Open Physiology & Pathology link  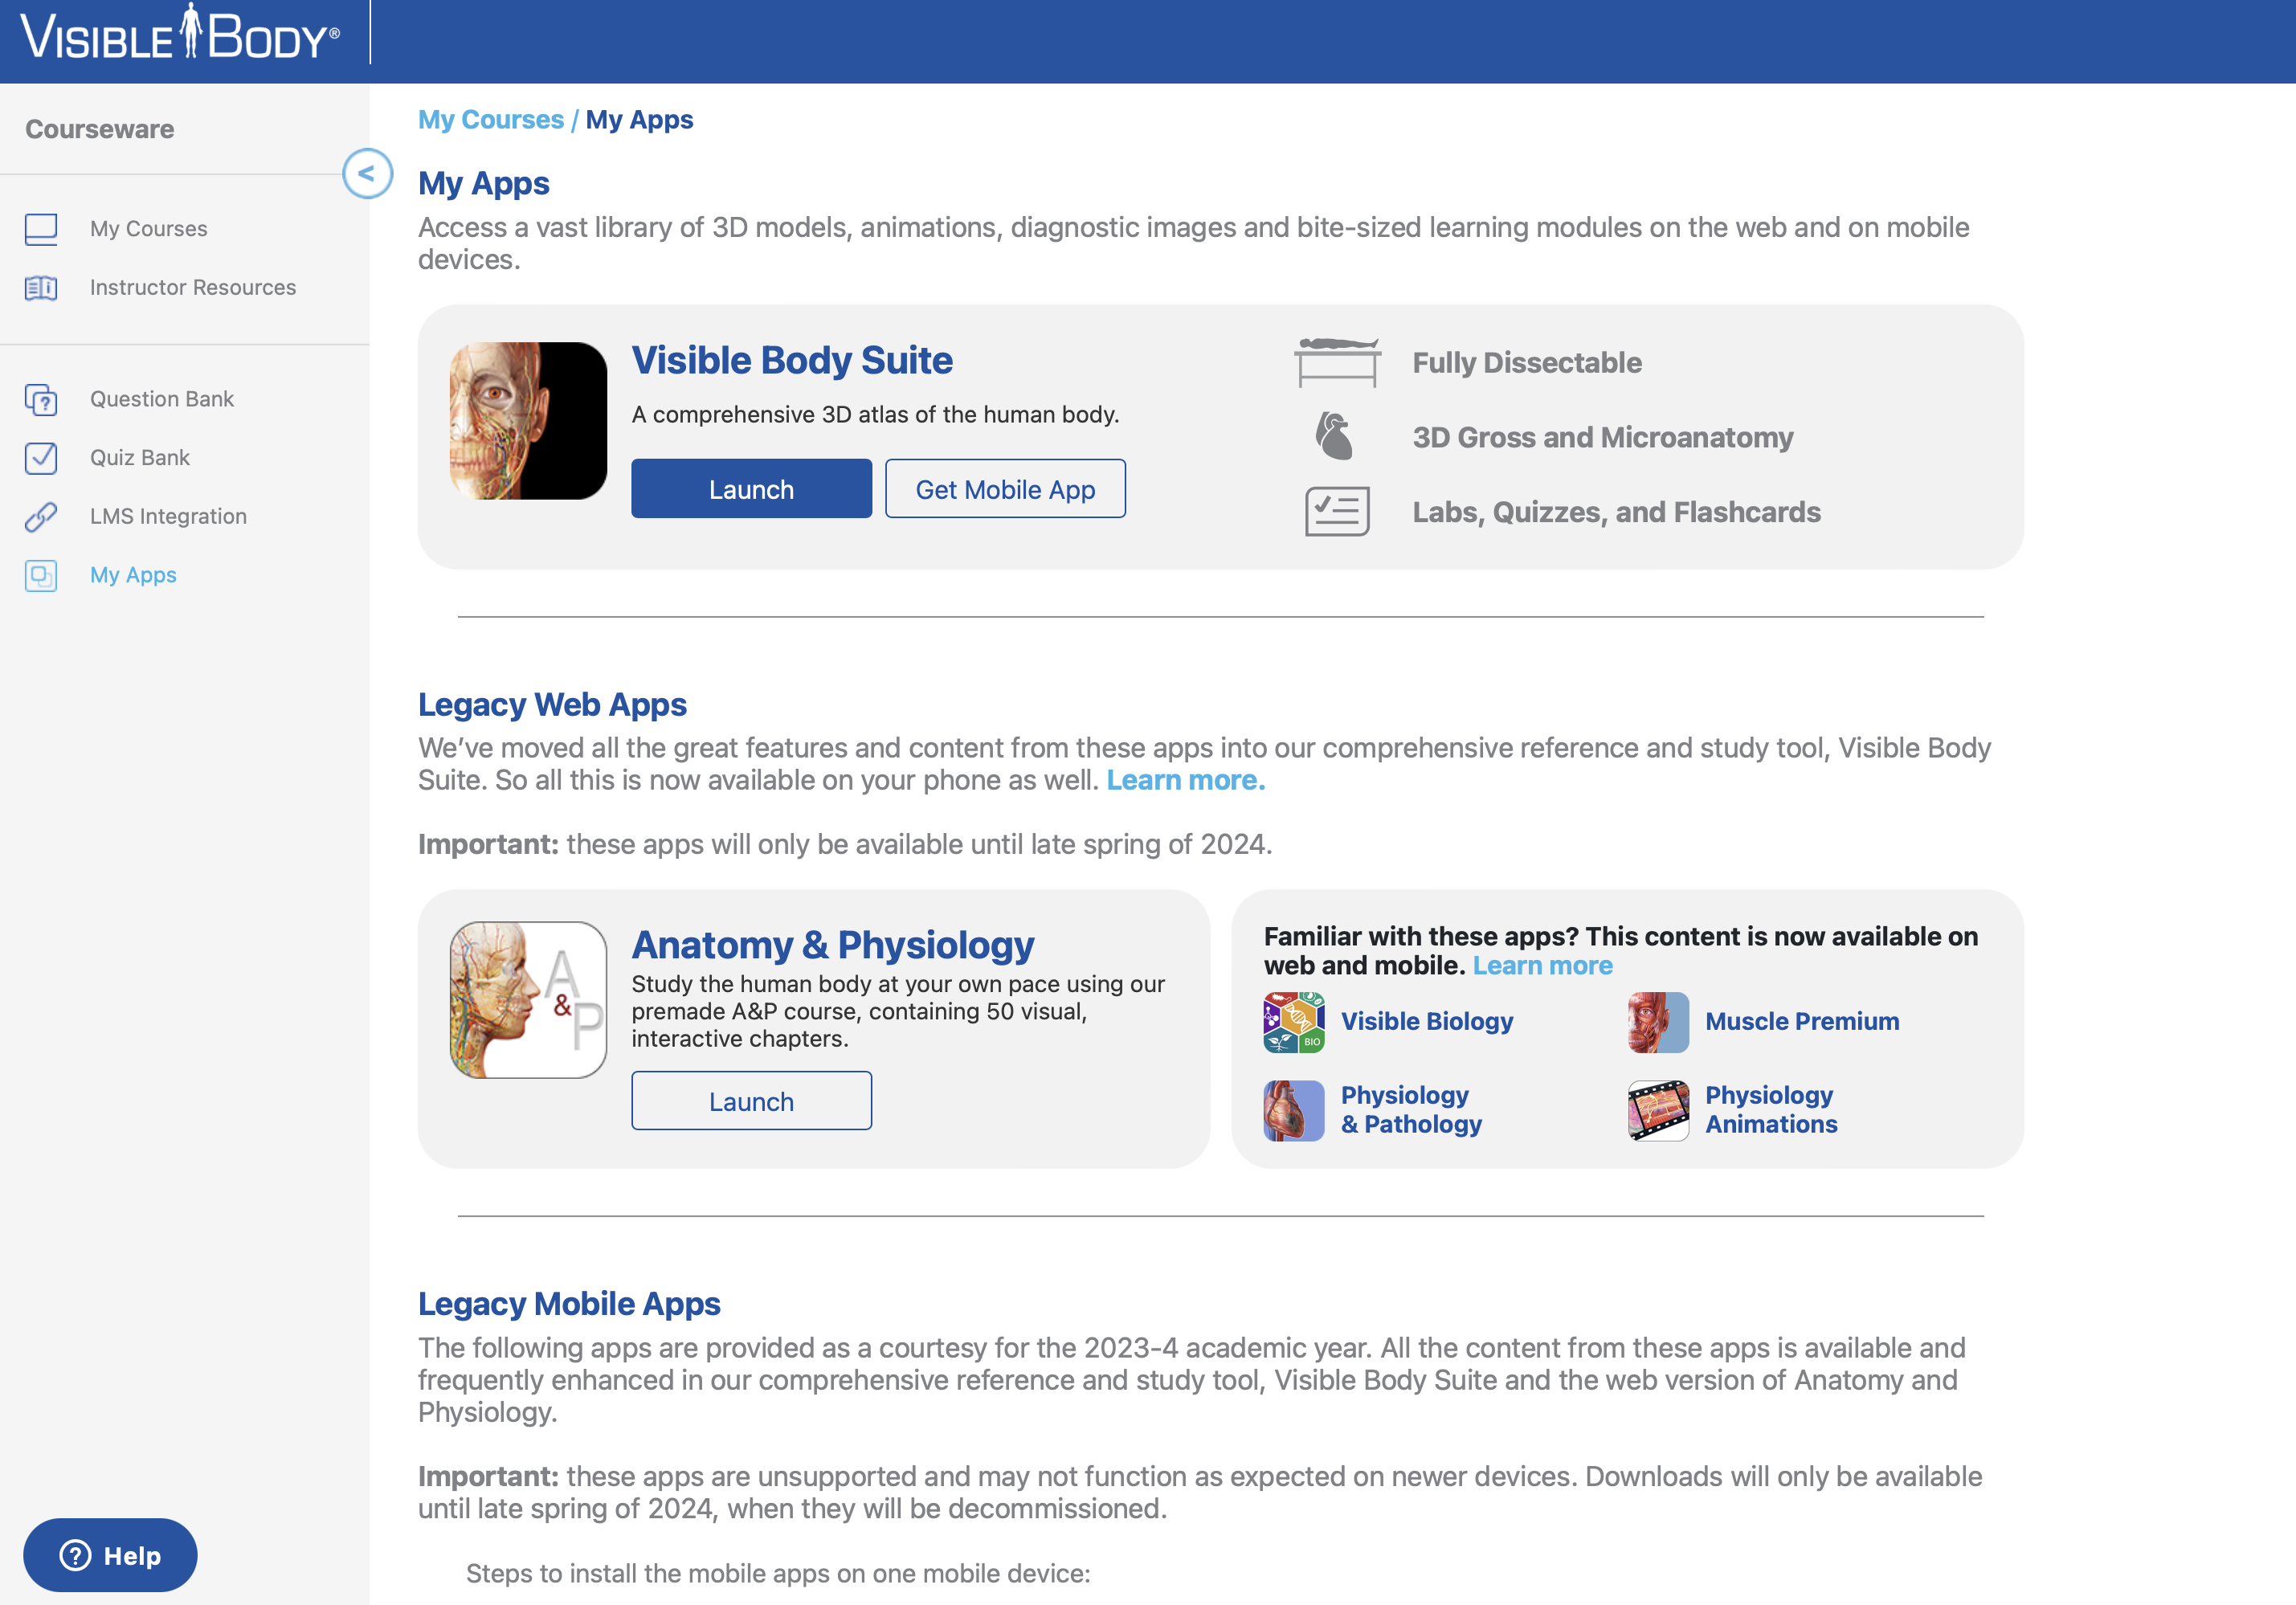[x=1411, y=1109]
